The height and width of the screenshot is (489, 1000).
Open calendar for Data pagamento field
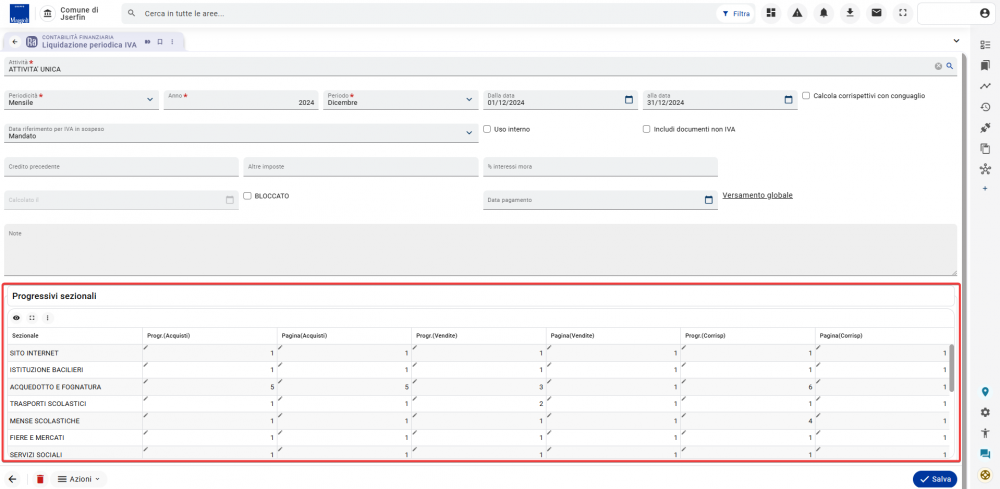click(x=709, y=200)
